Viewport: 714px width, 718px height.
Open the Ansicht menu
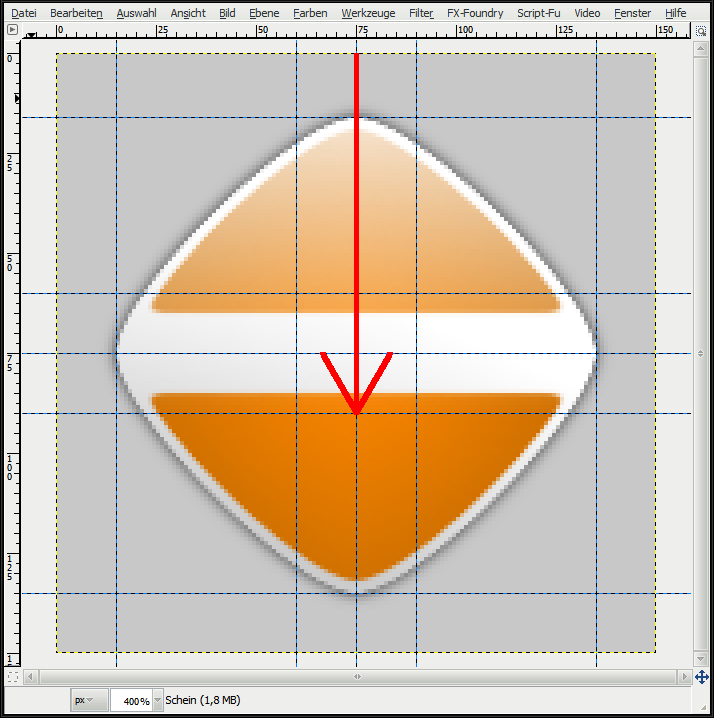coord(188,13)
